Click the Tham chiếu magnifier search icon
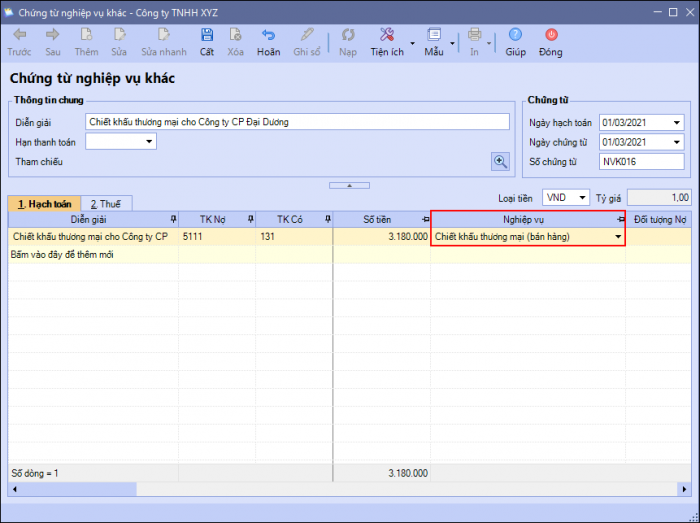The height and width of the screenshot is (523, 700). [x=500, y=161]
